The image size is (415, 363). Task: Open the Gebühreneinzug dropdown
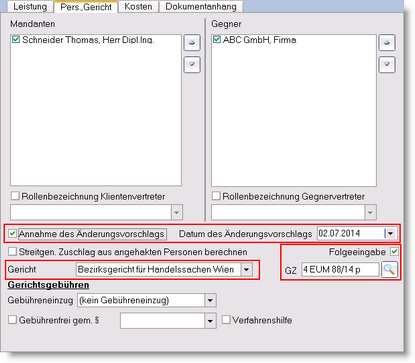click(210, 300)
